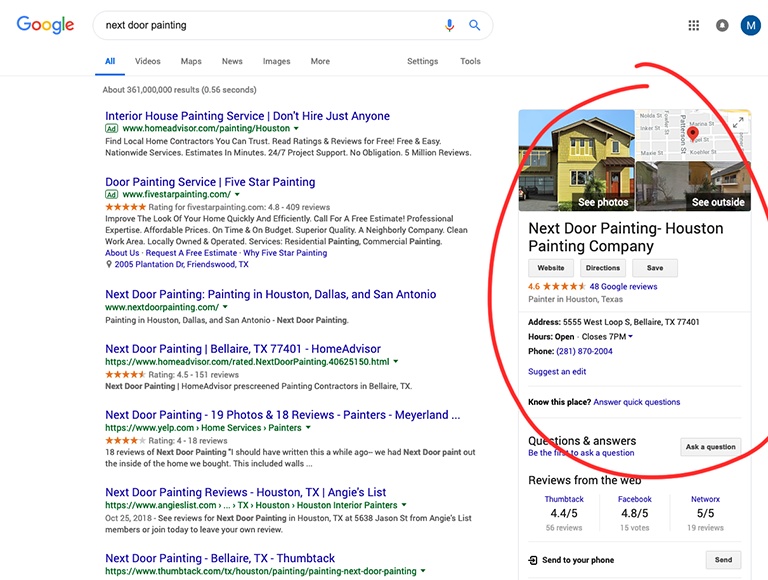Viewport: 768px width, 580px height.
Task: Expand homeadvisor ad URL dropdown arrow
Action: point(296,128)
